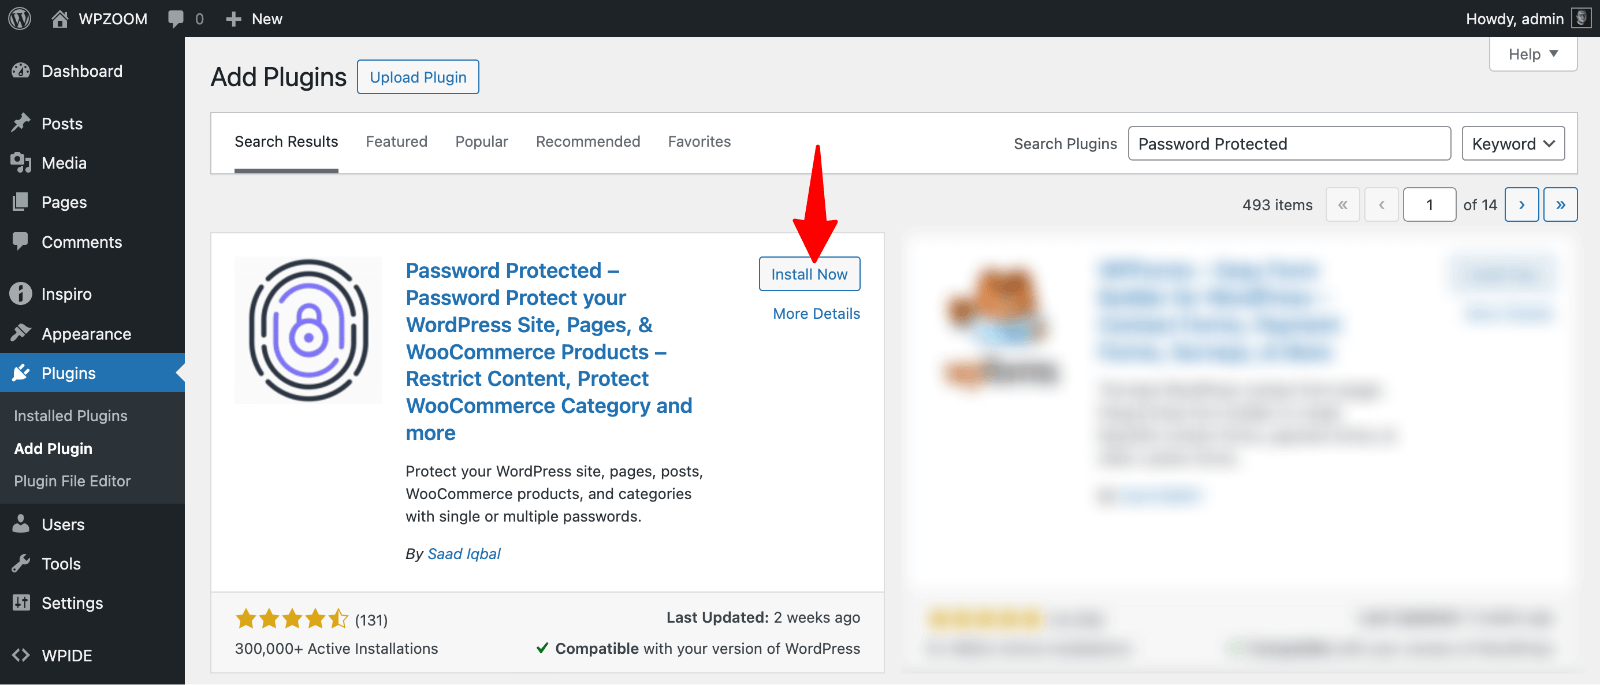Switch to the Search Results tab

coord(286,142)
